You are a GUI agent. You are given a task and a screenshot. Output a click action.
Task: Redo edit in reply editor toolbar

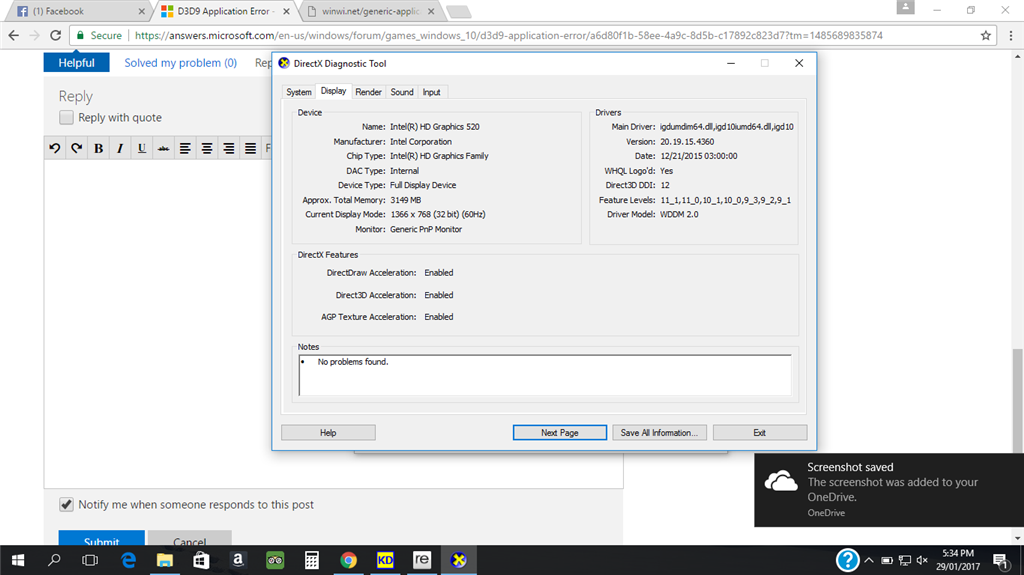[x=76, y=148]
